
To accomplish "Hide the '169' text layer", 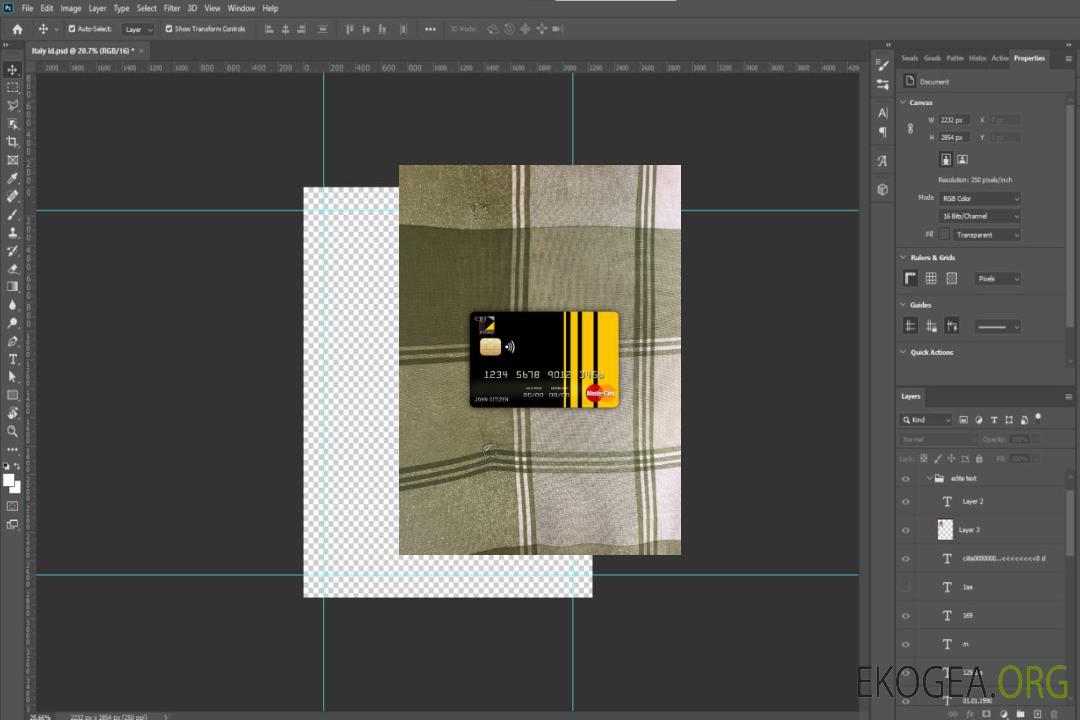I will pos(906,617).
